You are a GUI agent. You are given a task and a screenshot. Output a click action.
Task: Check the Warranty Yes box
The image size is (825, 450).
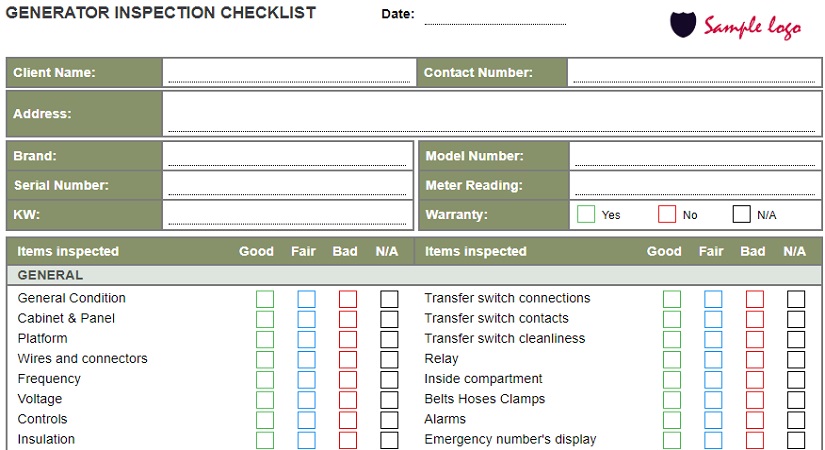tap(586, 214)
